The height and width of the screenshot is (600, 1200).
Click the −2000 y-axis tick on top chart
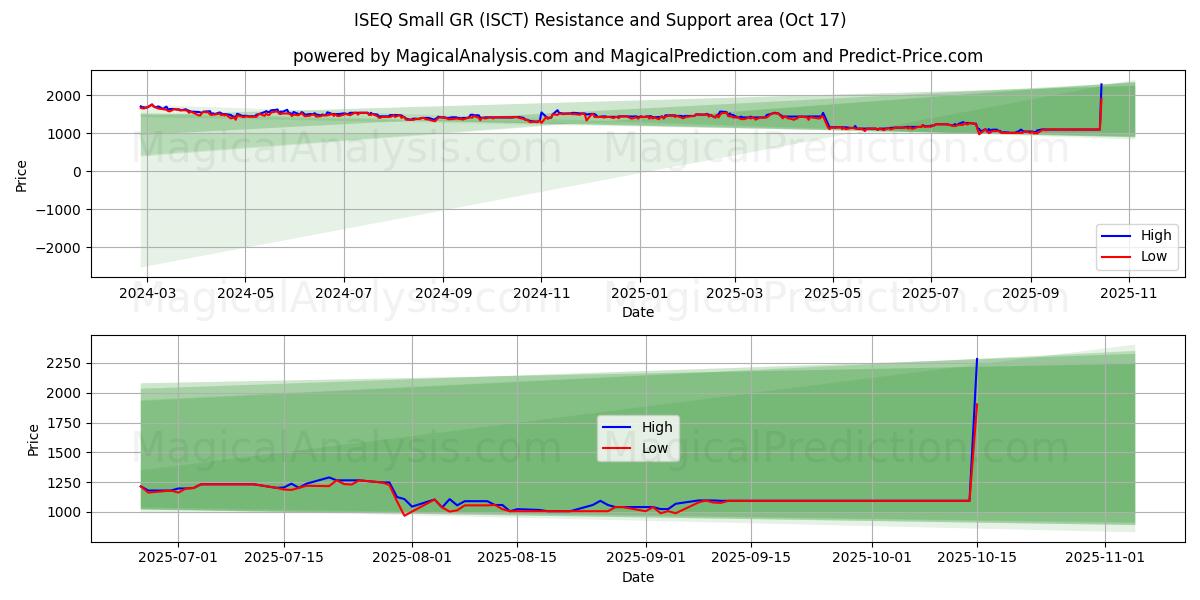[60, 248]
